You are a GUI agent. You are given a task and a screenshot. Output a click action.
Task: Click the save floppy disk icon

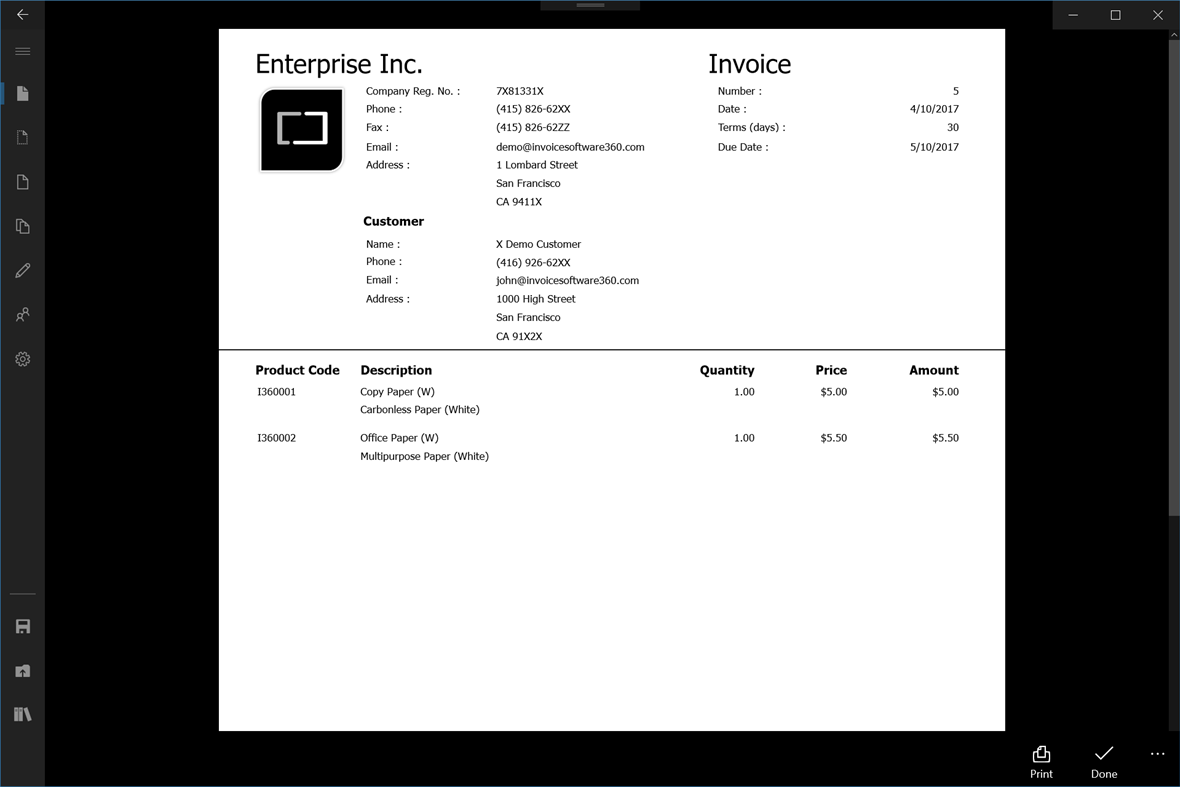pyautogui.click(x=22, y=626)
